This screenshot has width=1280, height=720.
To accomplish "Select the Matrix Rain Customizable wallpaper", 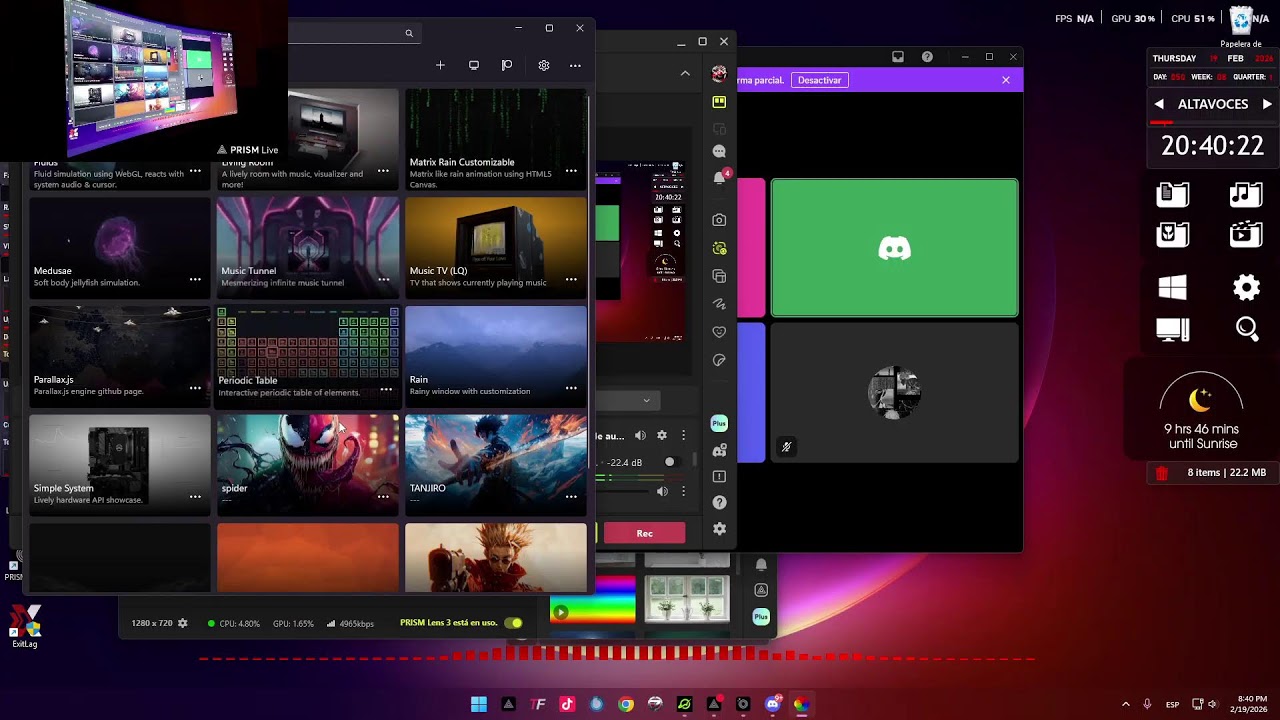I will point(496,140).
